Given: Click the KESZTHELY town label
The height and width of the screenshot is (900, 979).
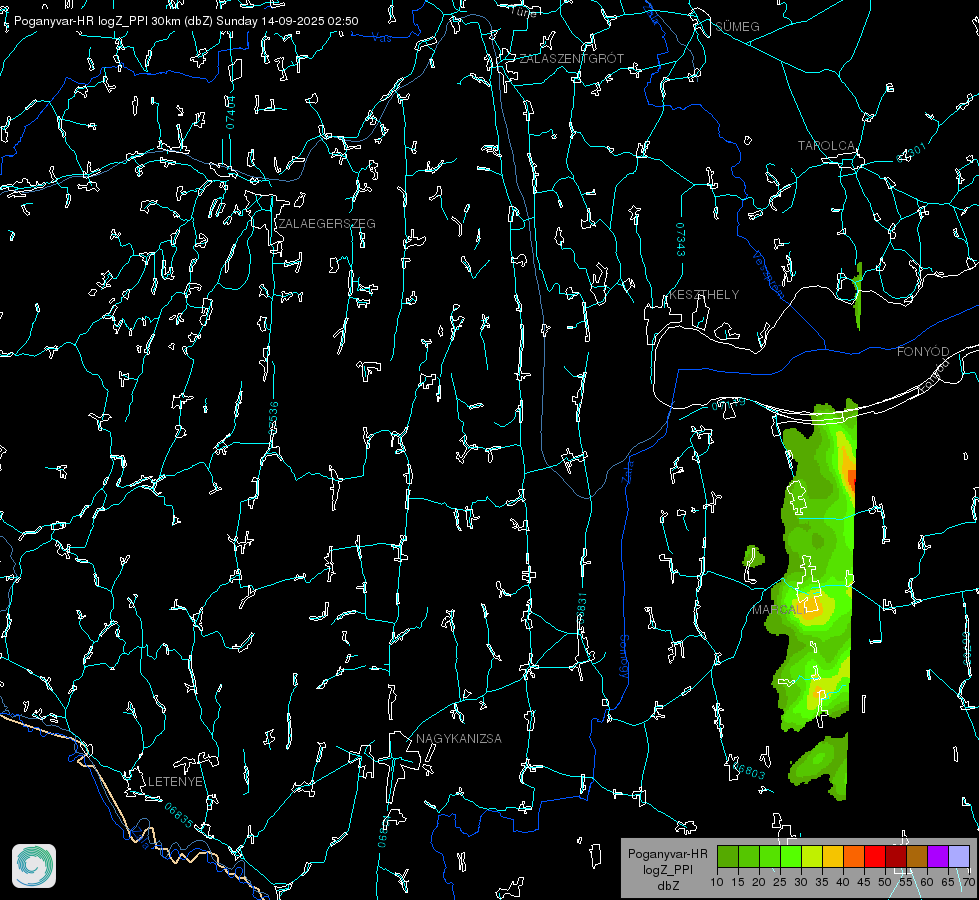Looking at the screenshot, I should click(704, 294).
